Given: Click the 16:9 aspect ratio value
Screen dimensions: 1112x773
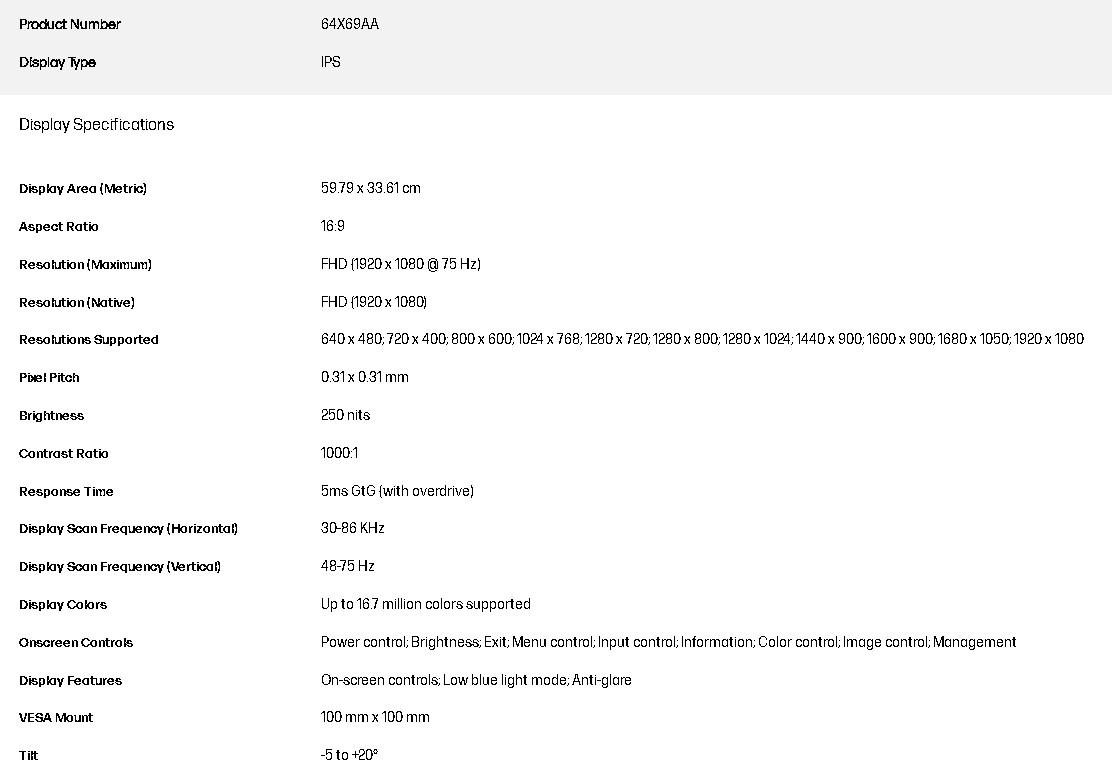Looking at the screenshot, I should [x=332, y=226].
